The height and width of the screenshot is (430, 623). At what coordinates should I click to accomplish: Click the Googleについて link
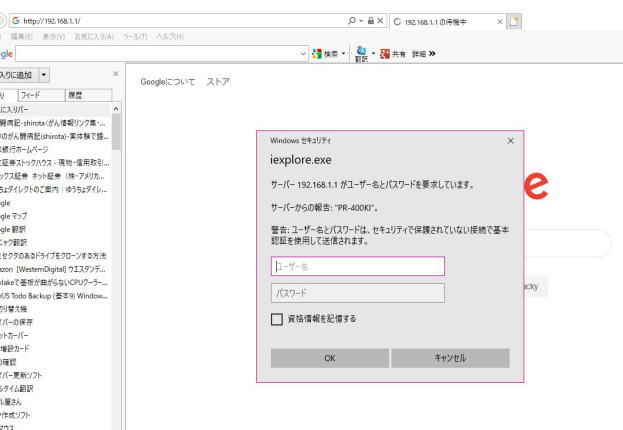tap(168, 82)
